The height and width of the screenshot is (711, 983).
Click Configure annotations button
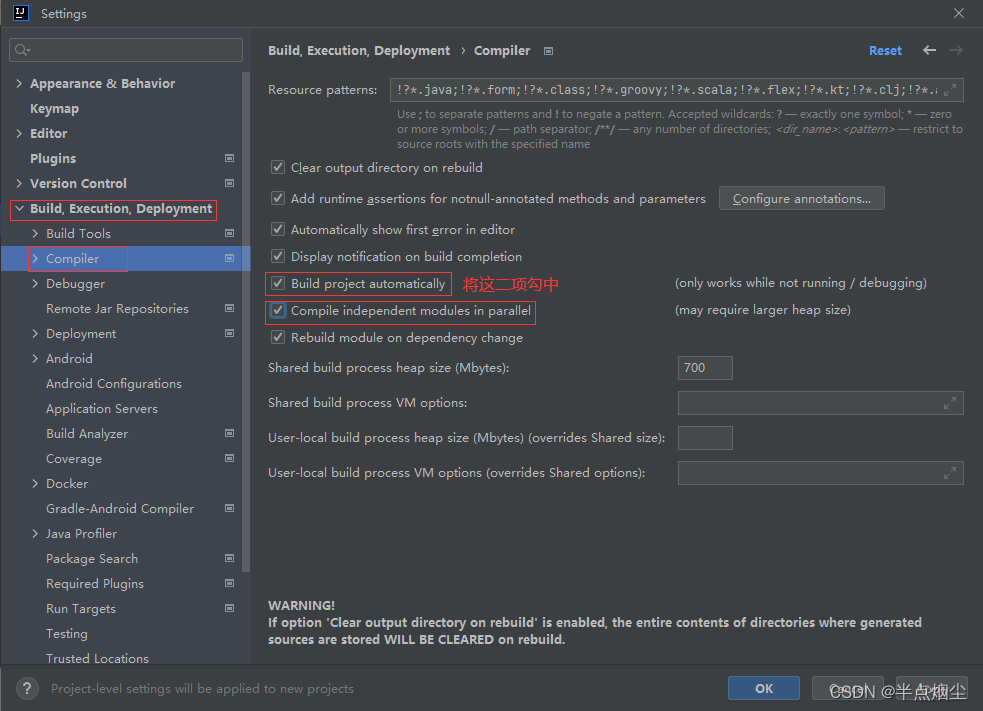[x=801, y=198]
